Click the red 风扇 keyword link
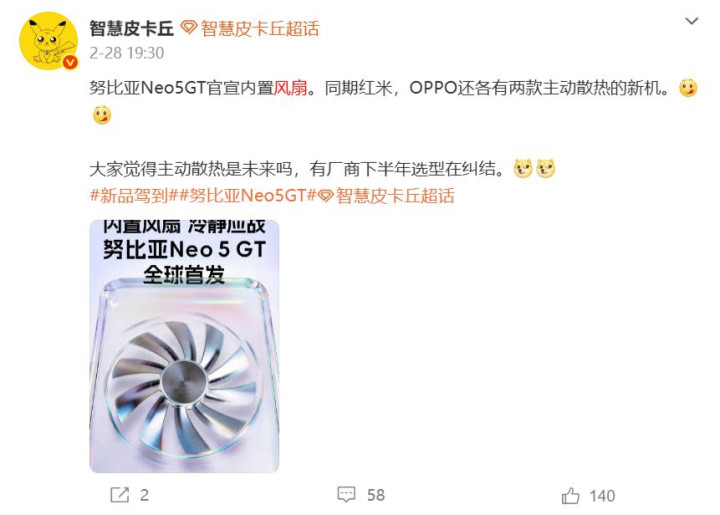 [291, 88]
